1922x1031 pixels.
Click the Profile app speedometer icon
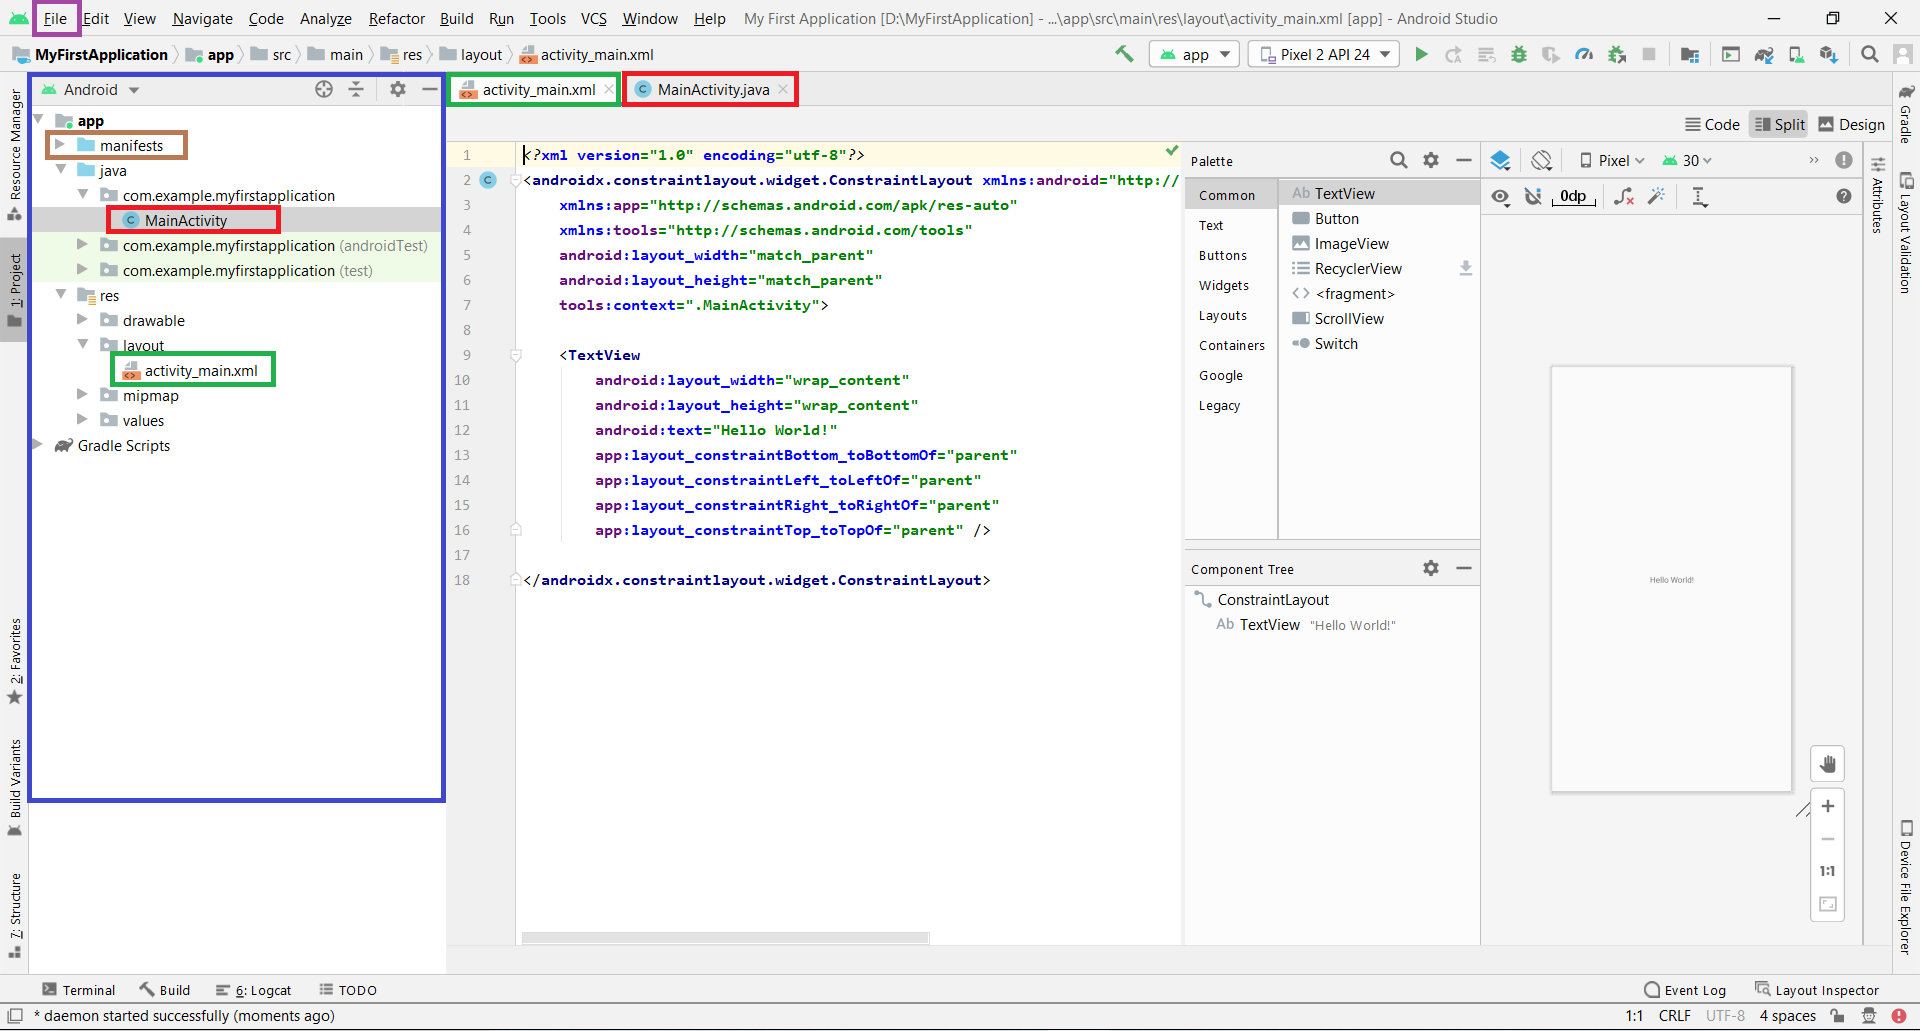point(1584,55)
